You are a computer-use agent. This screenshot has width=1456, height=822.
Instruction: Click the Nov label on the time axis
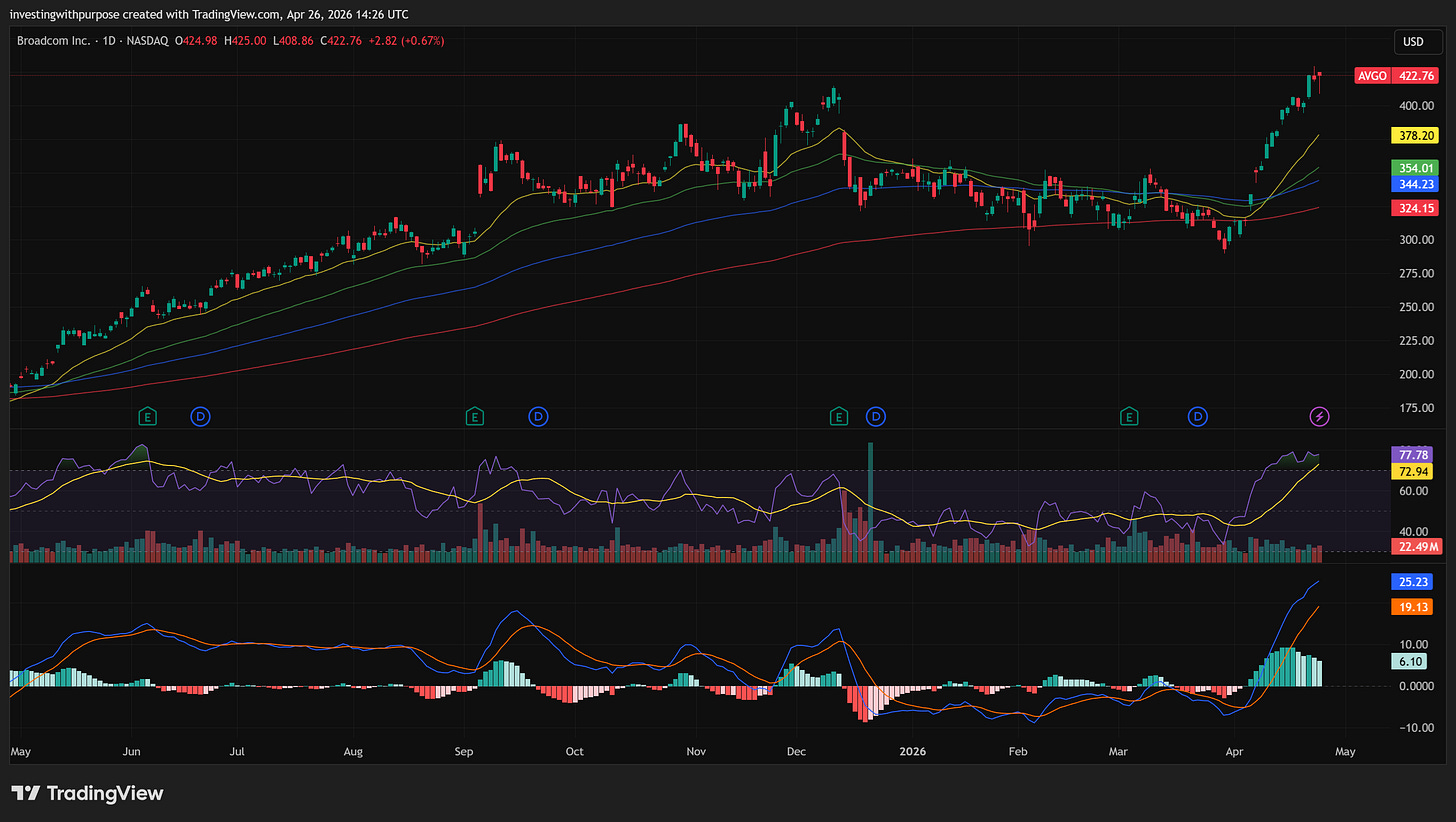tap(697, 750)
